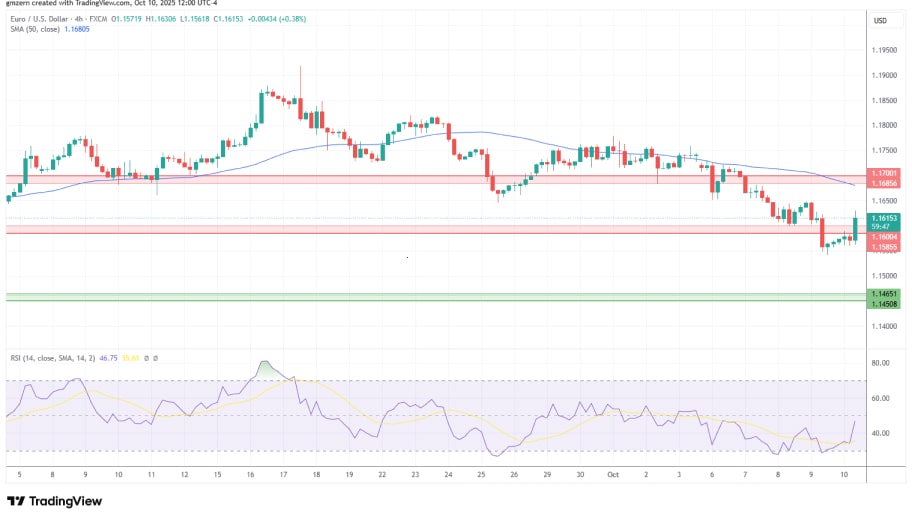The height and width of the screenshot is (513, 912).
Task: Select the red 1.15855 price level tag
Action: pyautogui.click(x=884, y=246)
